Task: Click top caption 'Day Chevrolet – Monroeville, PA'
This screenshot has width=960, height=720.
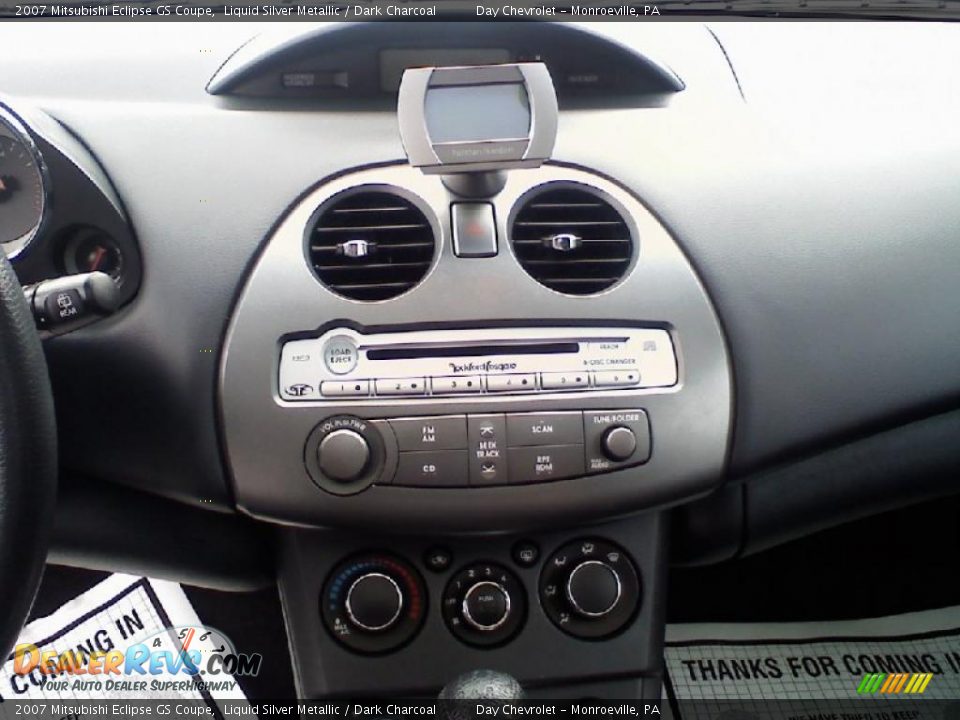Action: [568, 10]
